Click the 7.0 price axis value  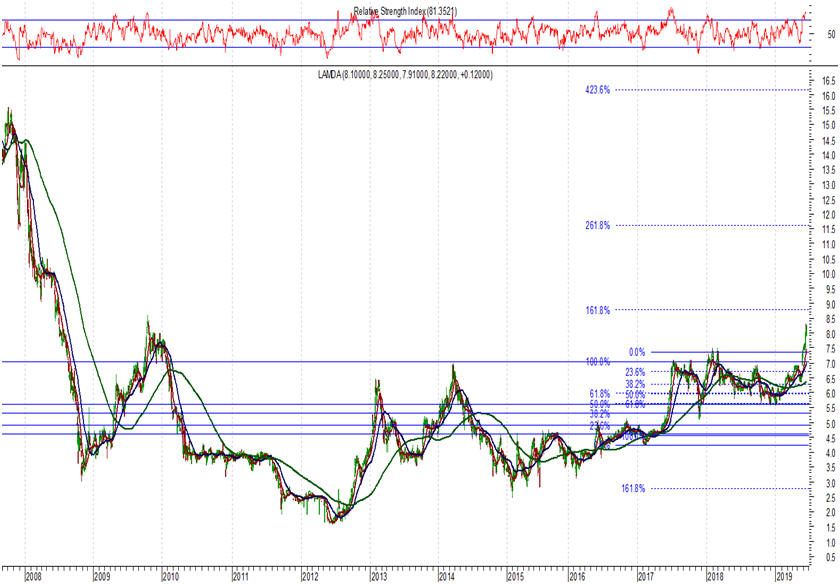pos(830,364)
